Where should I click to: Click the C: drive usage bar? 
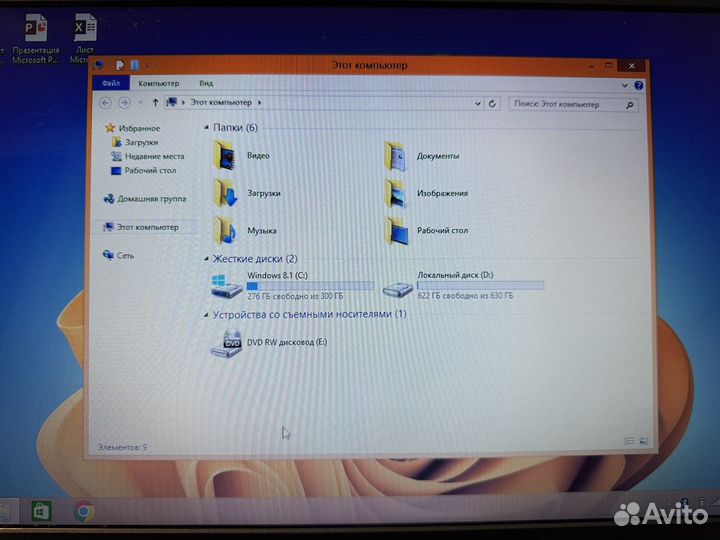click(x=310, y=286)
